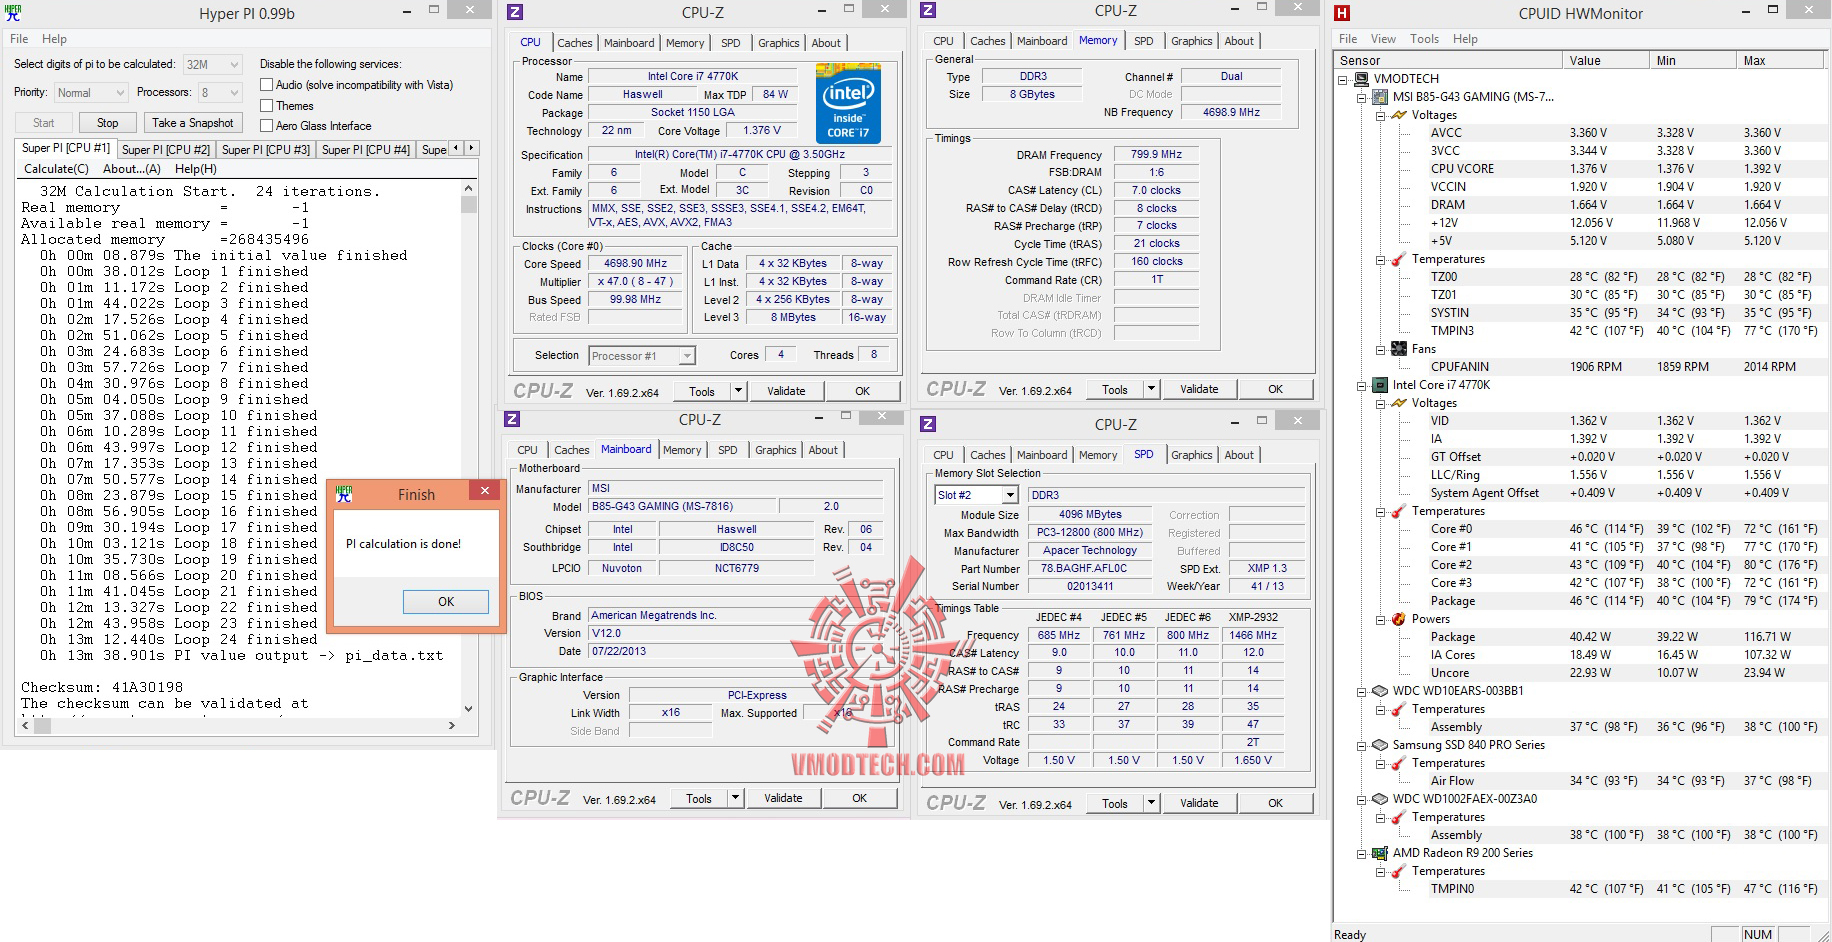Screen dimensions: 1832x942
Task: Click the WDC WD1002FAEX-00Z3A0 drive icon
Action: point(1380,799)
